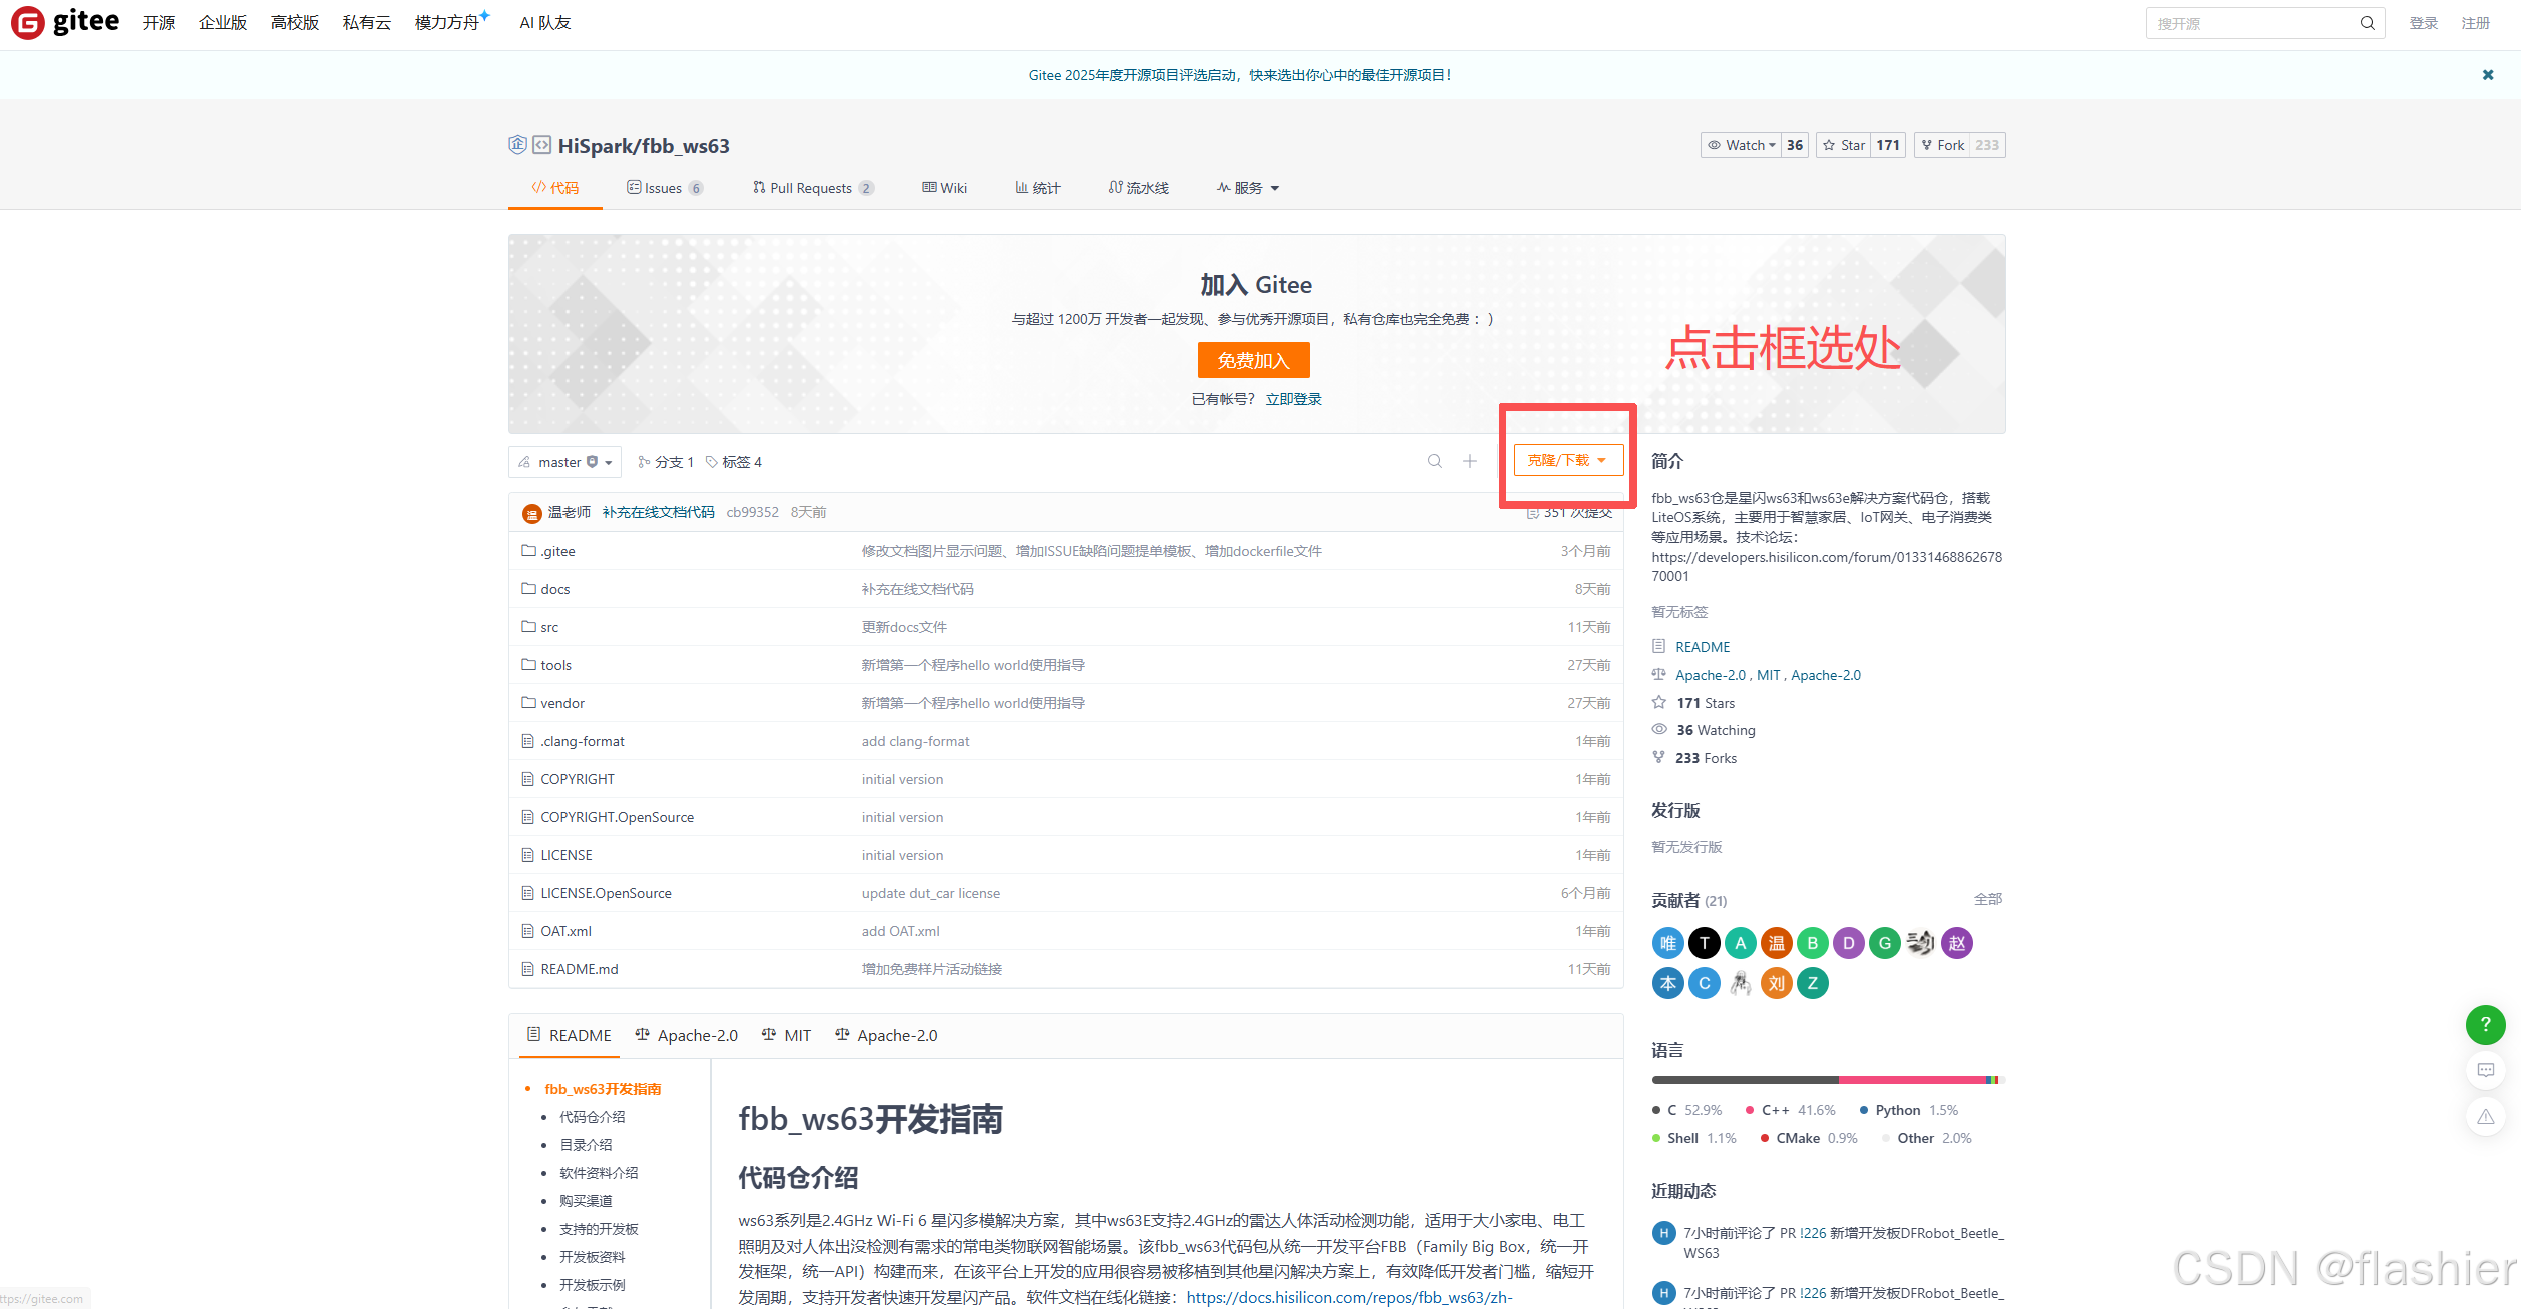Click the plus icon beside repository search
This screenshot has height=1309, width=2521.
pyautogui.click(x=1469, y=461)
